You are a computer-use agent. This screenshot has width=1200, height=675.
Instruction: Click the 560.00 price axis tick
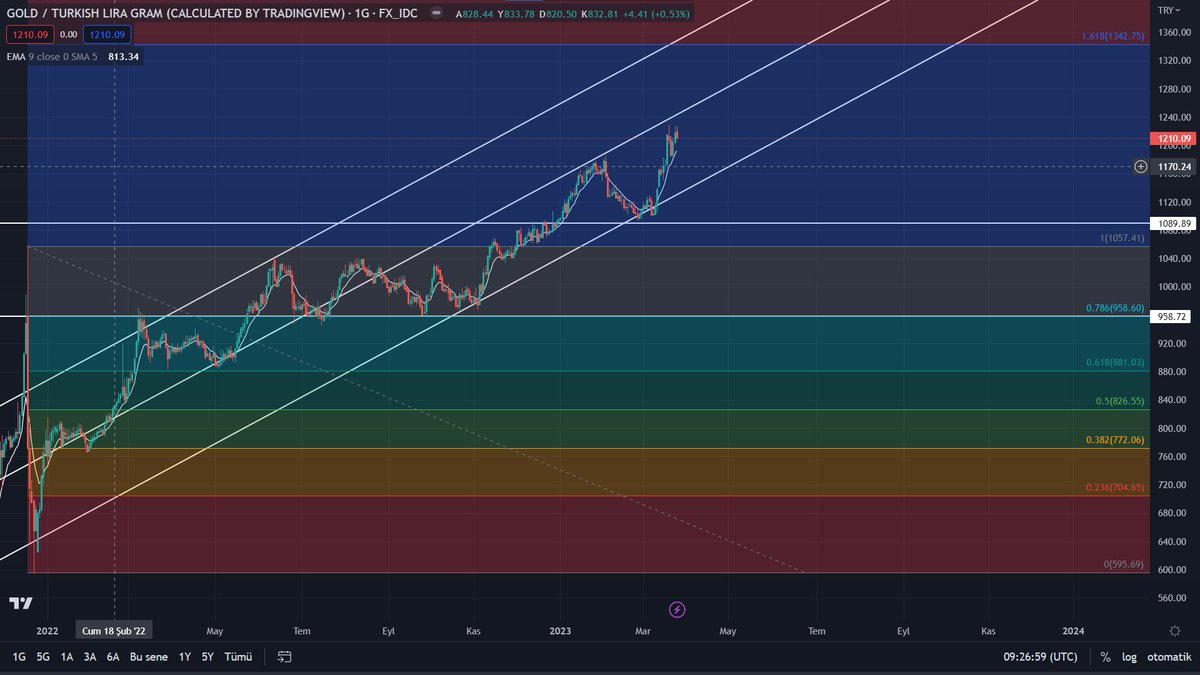(x=1170, y=598)
